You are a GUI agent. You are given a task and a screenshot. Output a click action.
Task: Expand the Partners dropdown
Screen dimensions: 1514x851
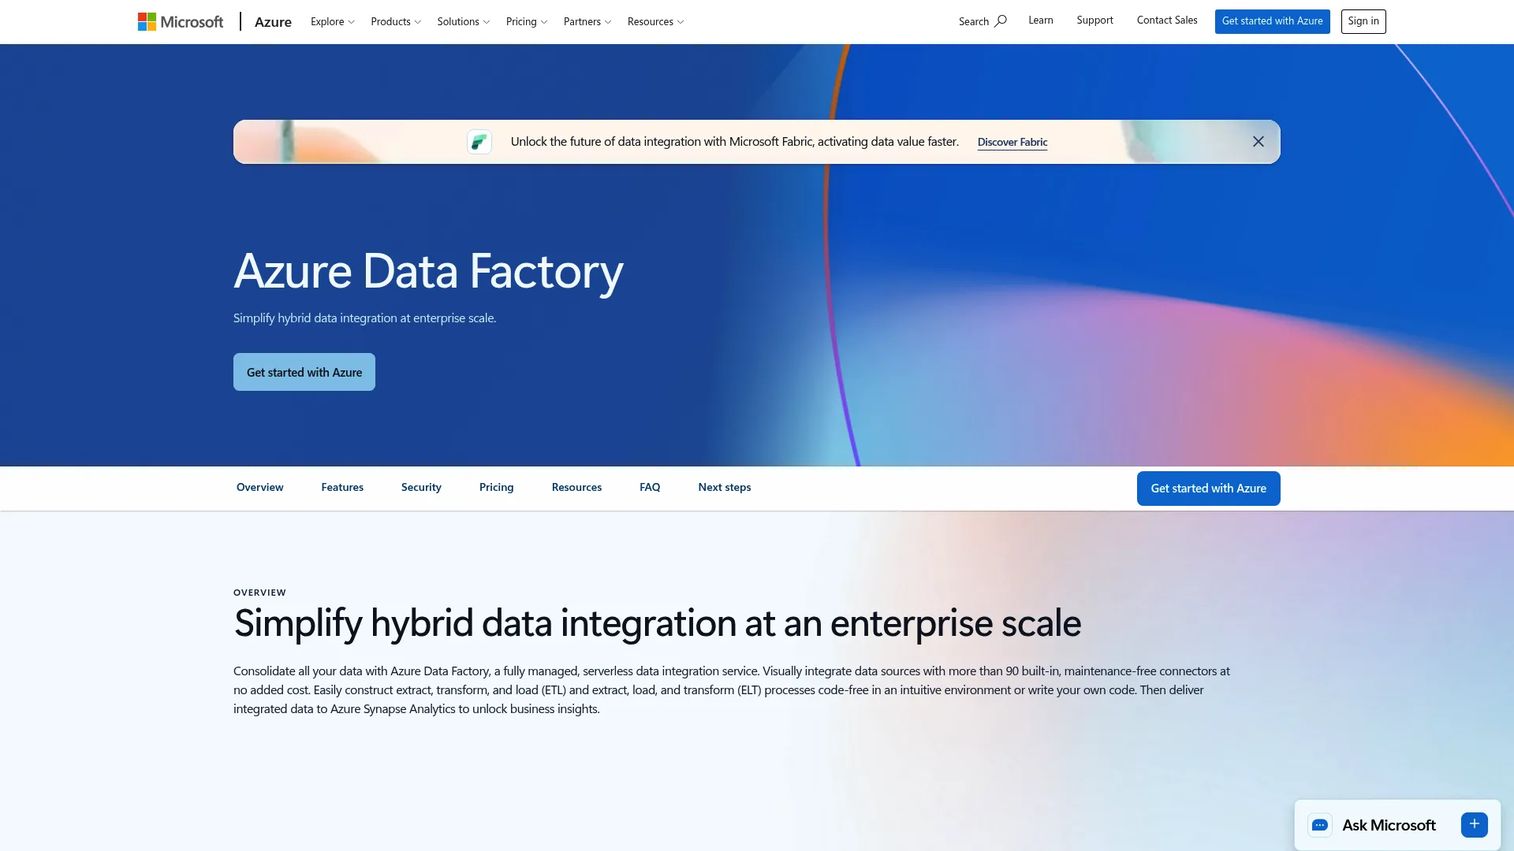coord(587,21)
